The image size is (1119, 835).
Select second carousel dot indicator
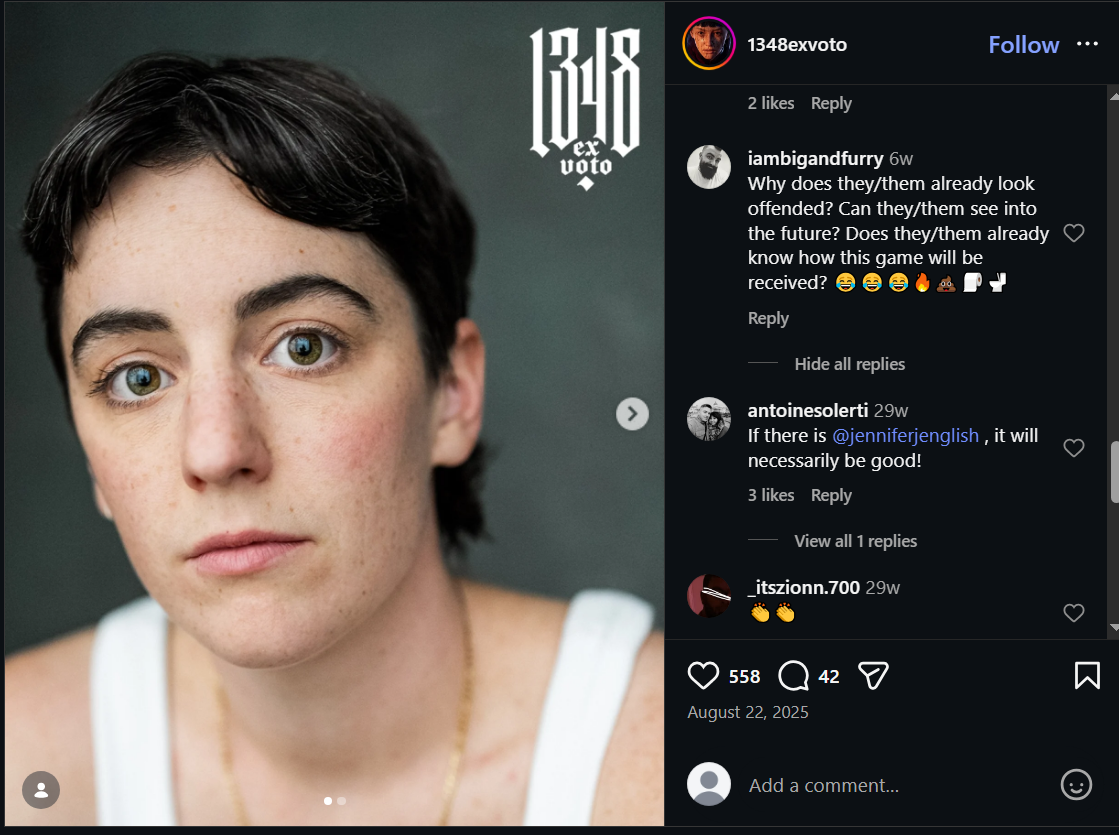342,801
